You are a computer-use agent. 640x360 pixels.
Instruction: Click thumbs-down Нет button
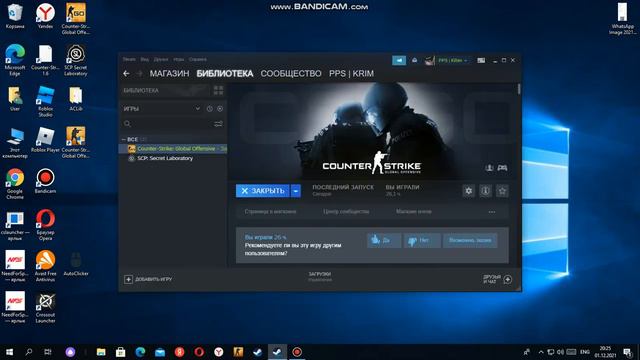422,240
